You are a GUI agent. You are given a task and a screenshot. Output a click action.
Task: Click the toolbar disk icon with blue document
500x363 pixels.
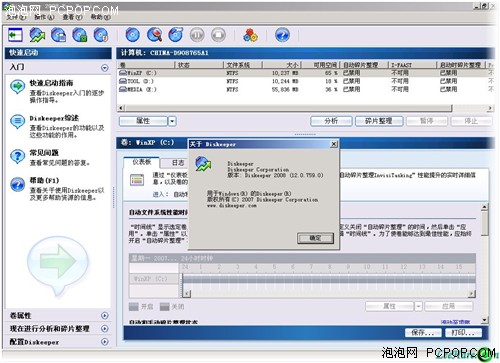[59, 35]
